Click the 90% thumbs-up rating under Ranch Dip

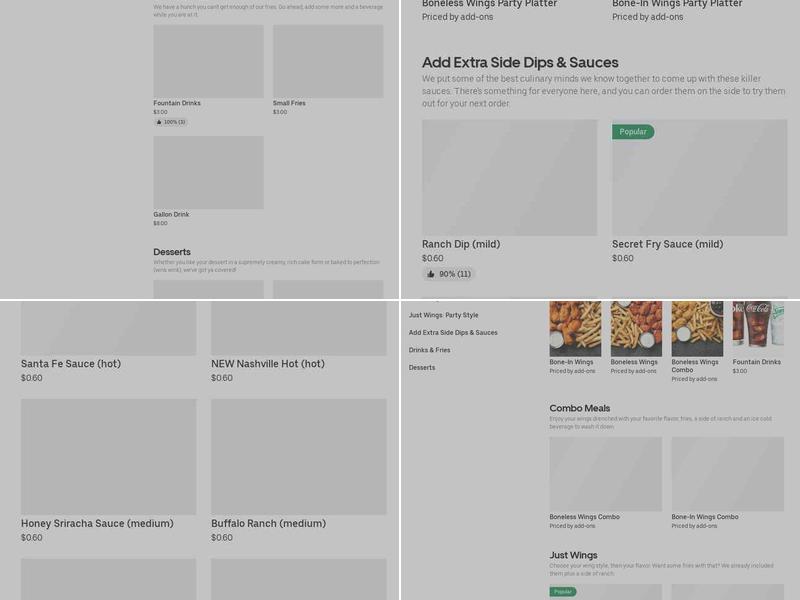coord(449,273)
